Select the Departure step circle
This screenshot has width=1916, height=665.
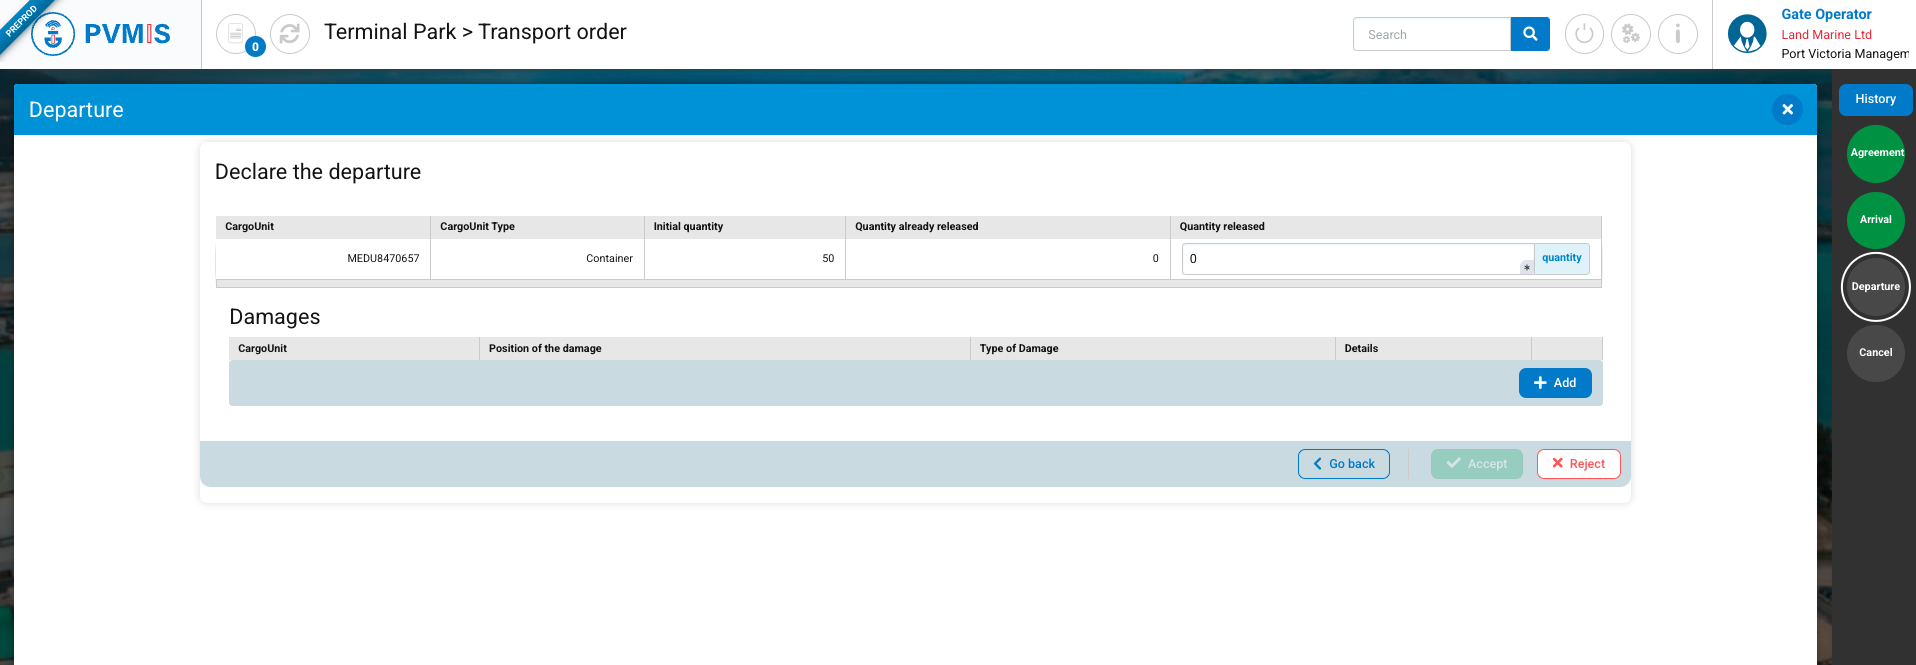point(1875,287)
